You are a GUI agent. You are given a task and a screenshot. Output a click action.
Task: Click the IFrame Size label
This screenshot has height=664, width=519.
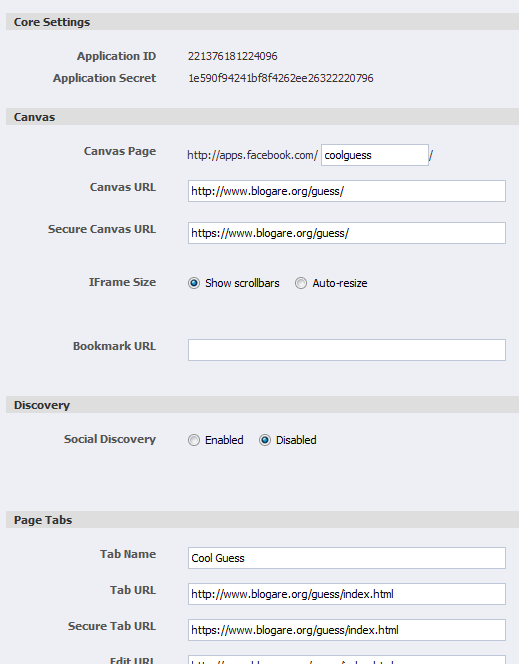(122, 282)
